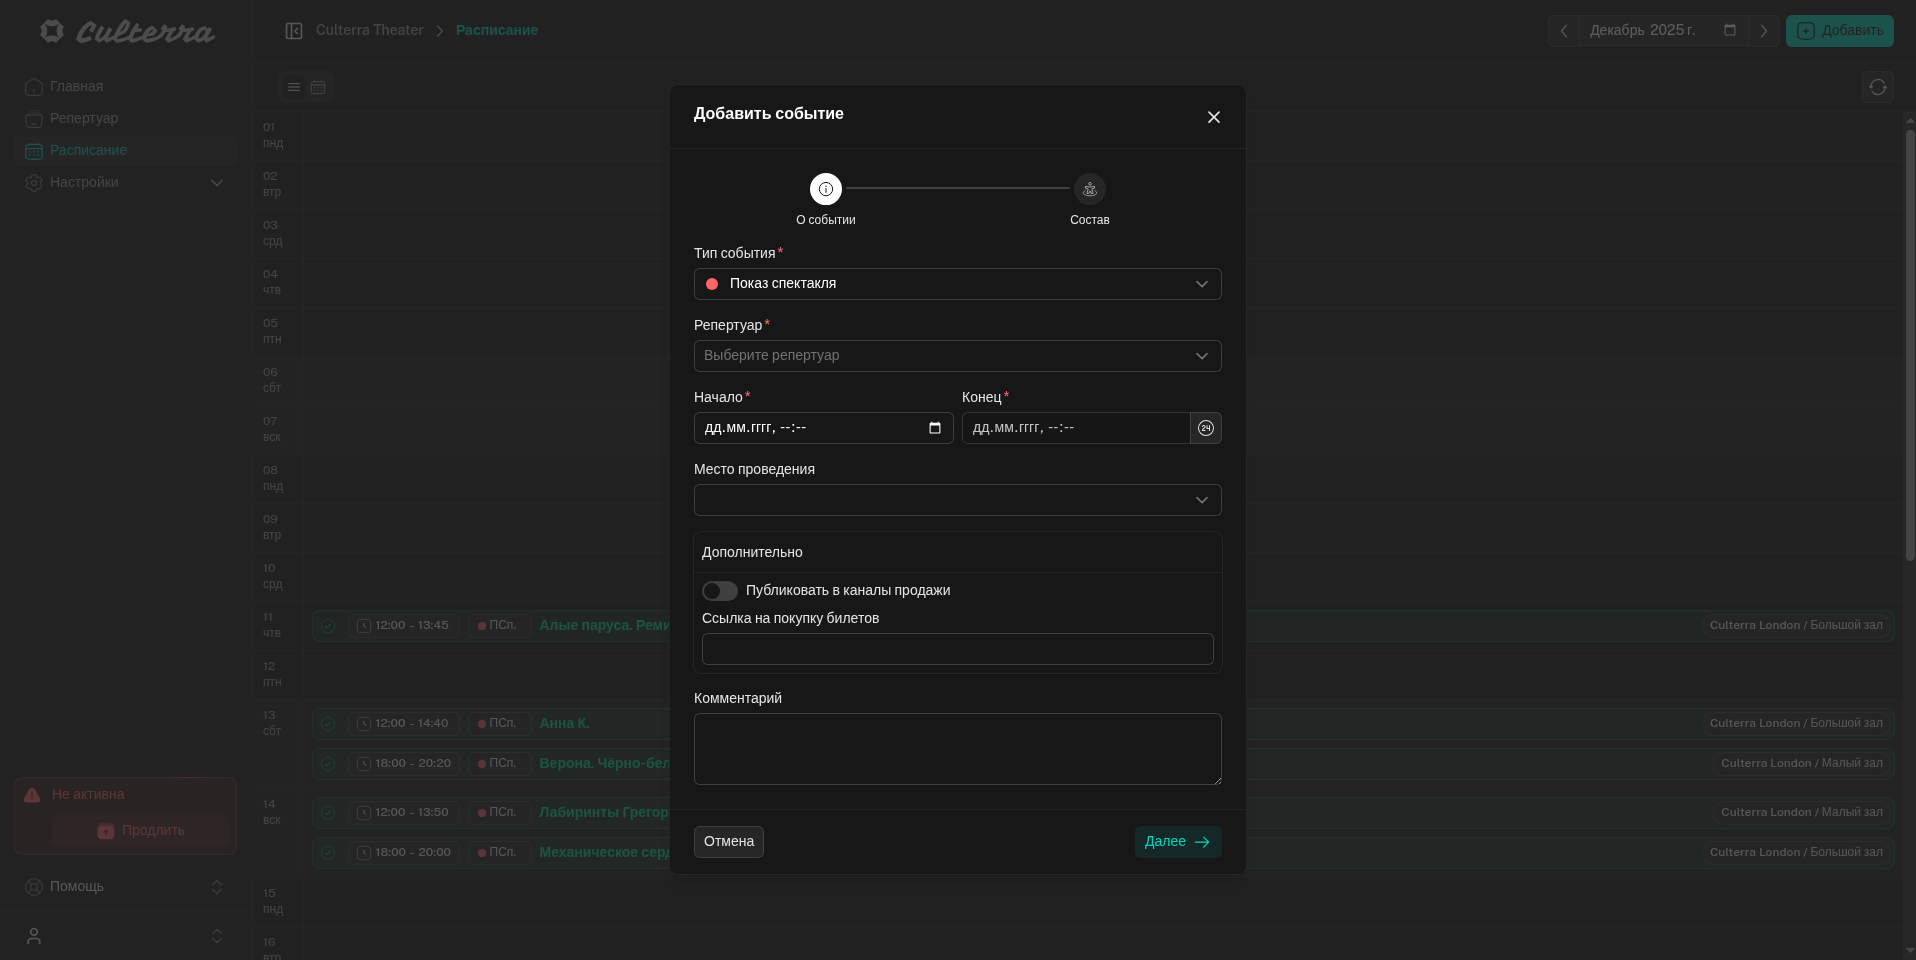Switch to list view icon
Screen dimensions: 1916x960
tap(294, 87)
